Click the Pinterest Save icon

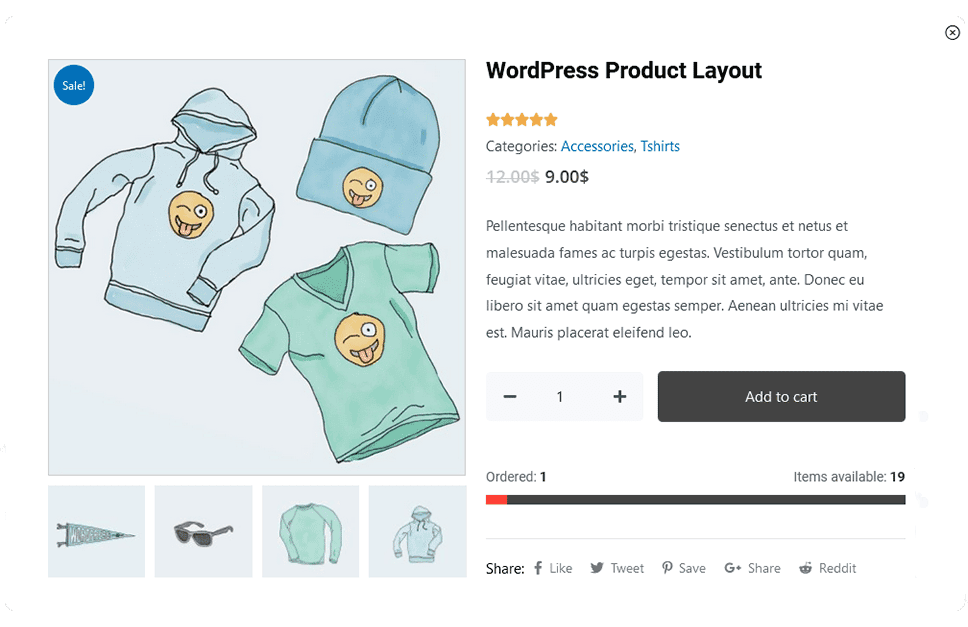[667, 568]
